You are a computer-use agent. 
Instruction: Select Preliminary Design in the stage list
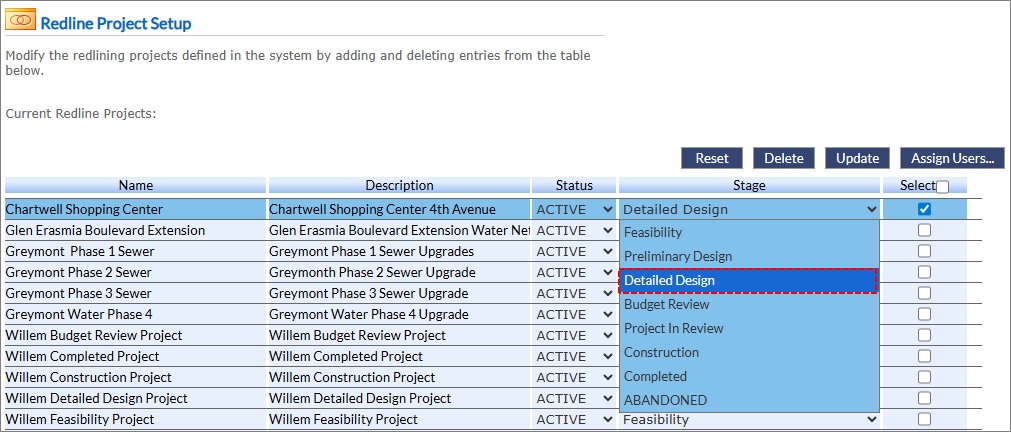(x=678, y=256)
